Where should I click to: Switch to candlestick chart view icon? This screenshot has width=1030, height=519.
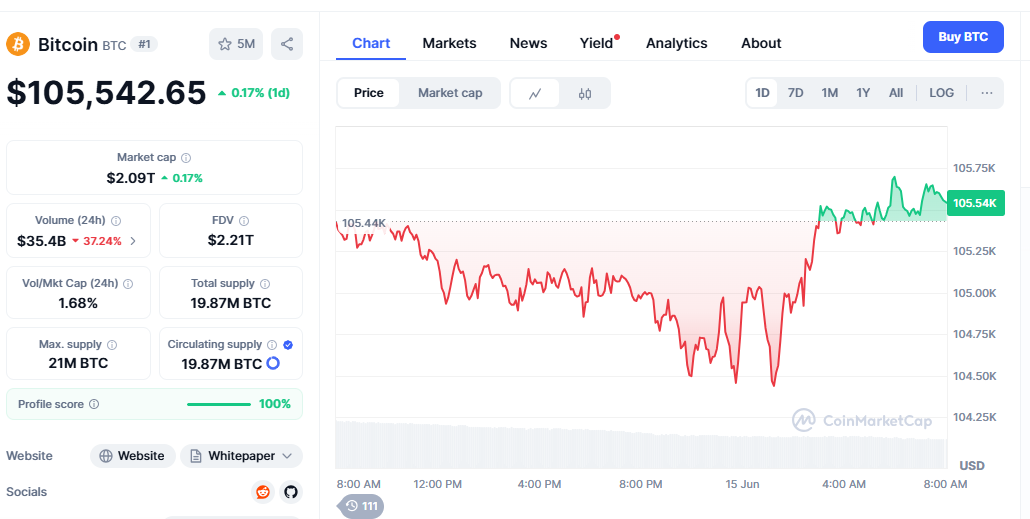pos(585,93)
